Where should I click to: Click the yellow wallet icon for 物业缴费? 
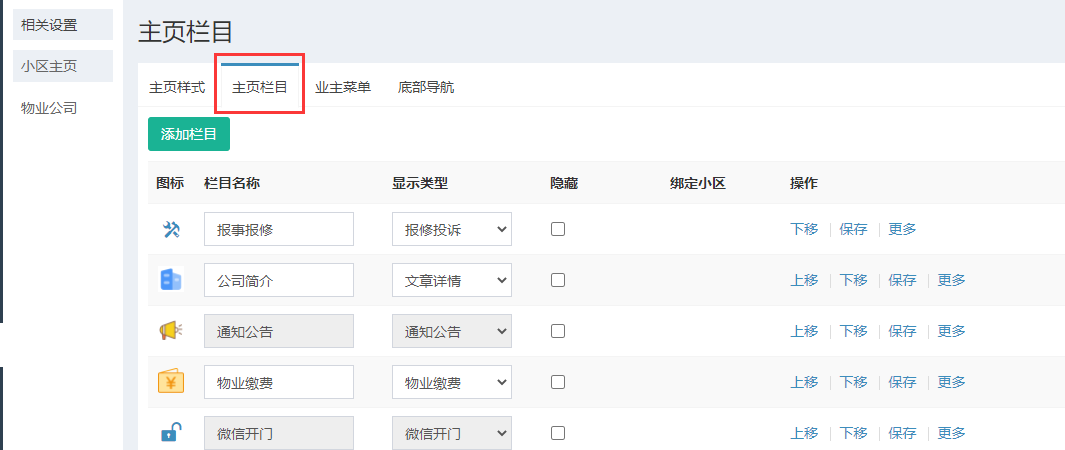170,382
